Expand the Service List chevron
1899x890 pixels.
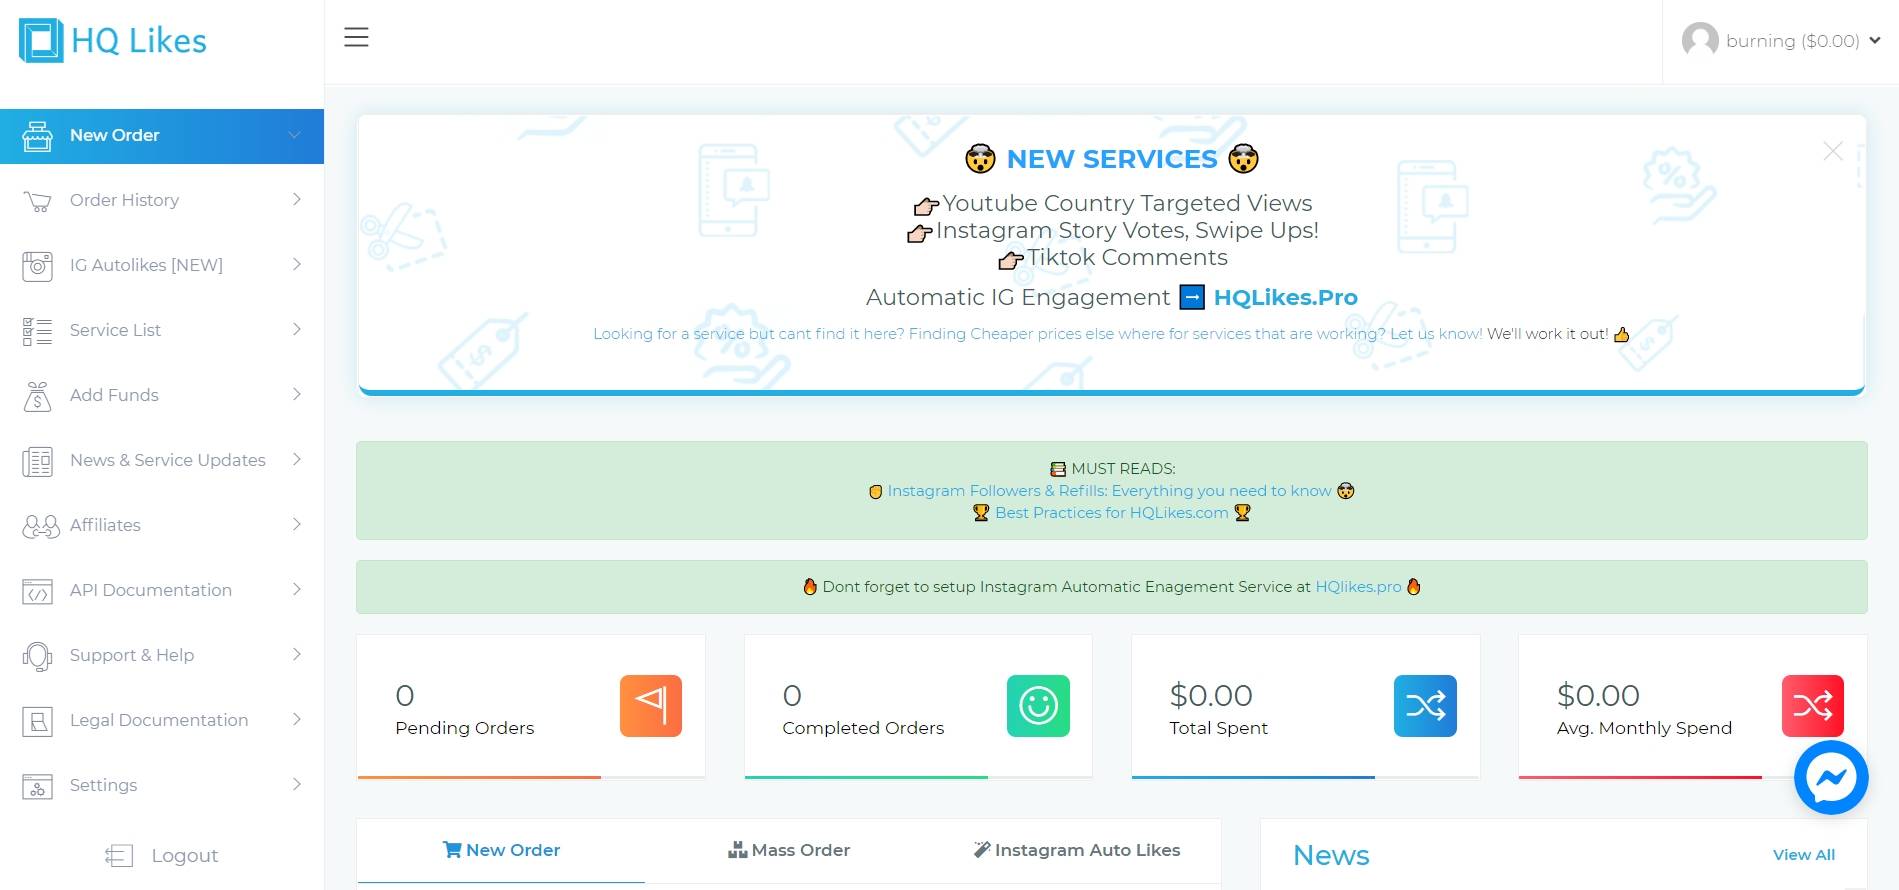pyautogui.click(x=297, y=330)
